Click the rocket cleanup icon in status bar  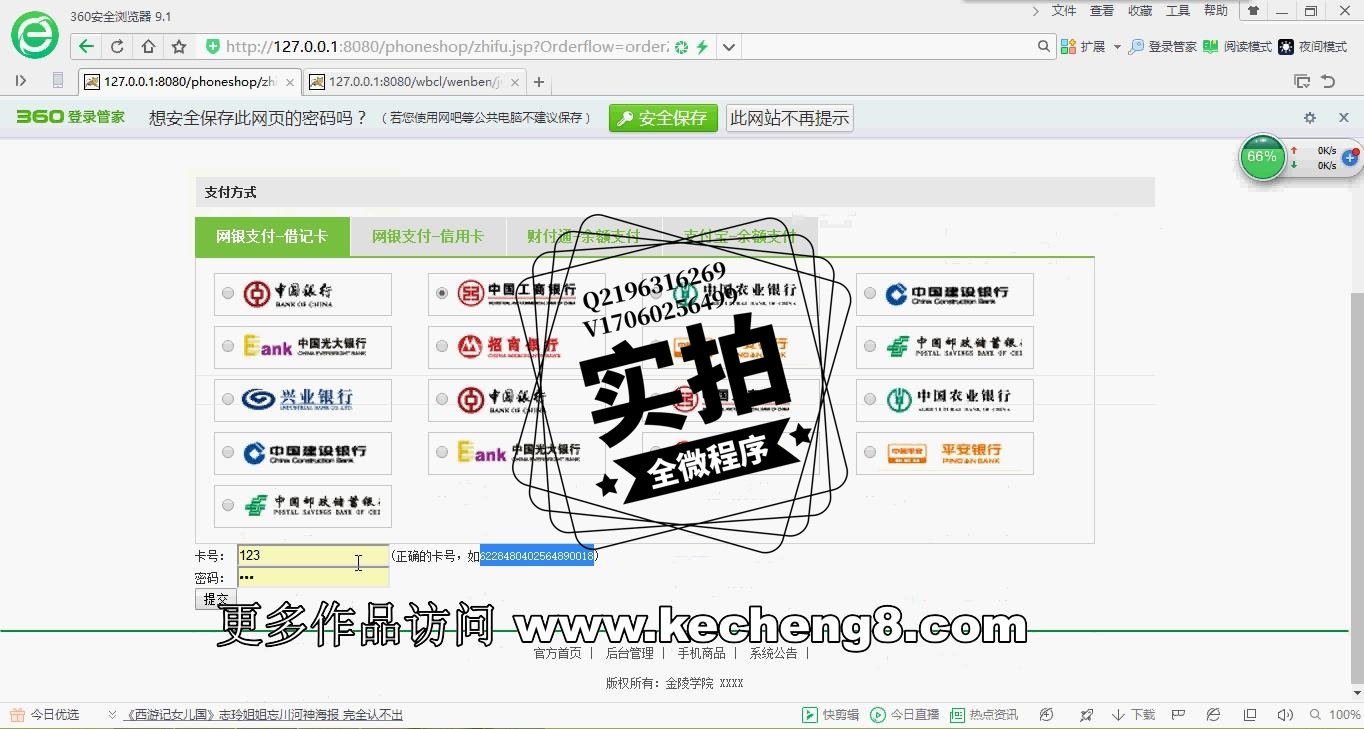coord(1086,715)
